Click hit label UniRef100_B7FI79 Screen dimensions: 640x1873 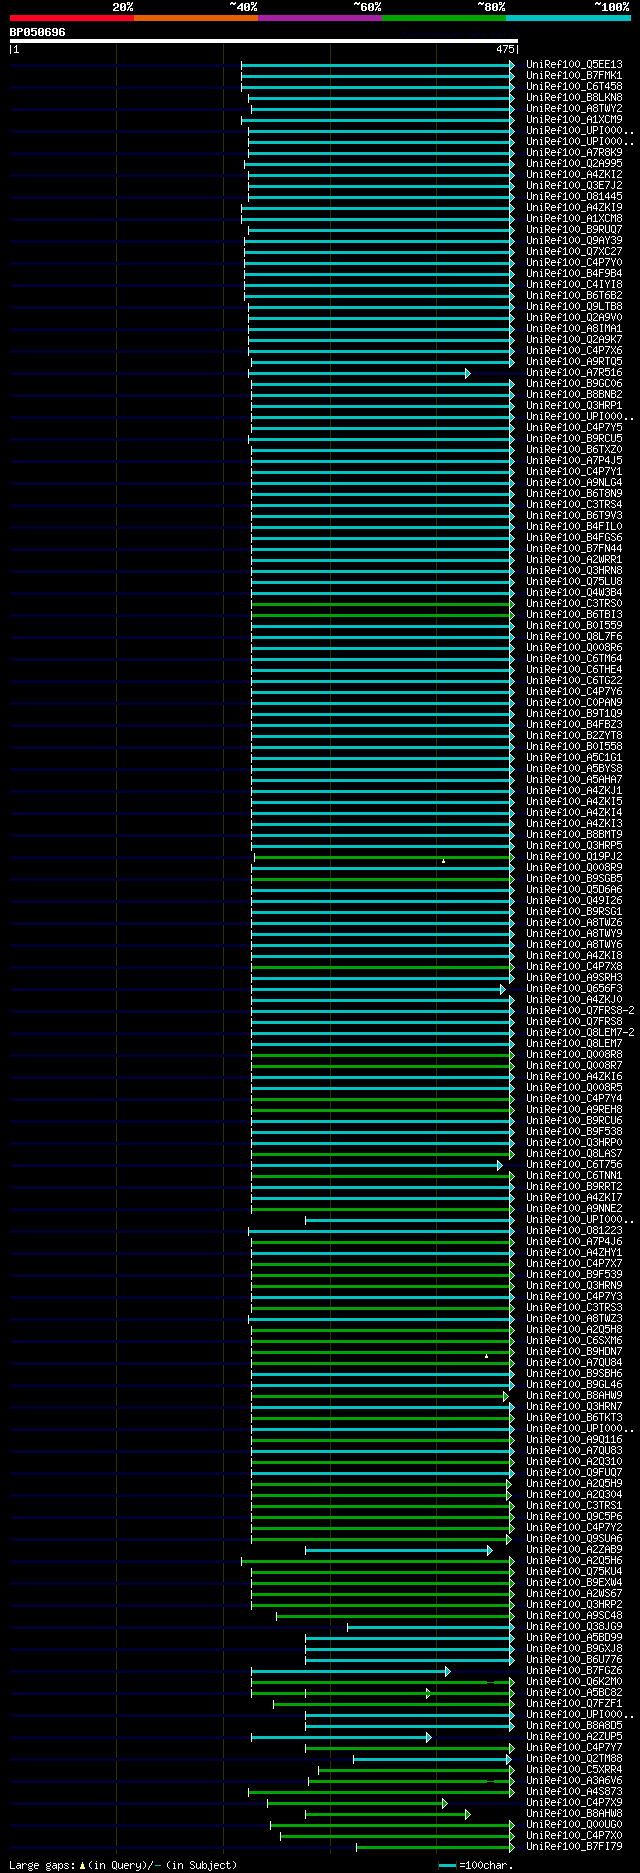point(574,1847)
